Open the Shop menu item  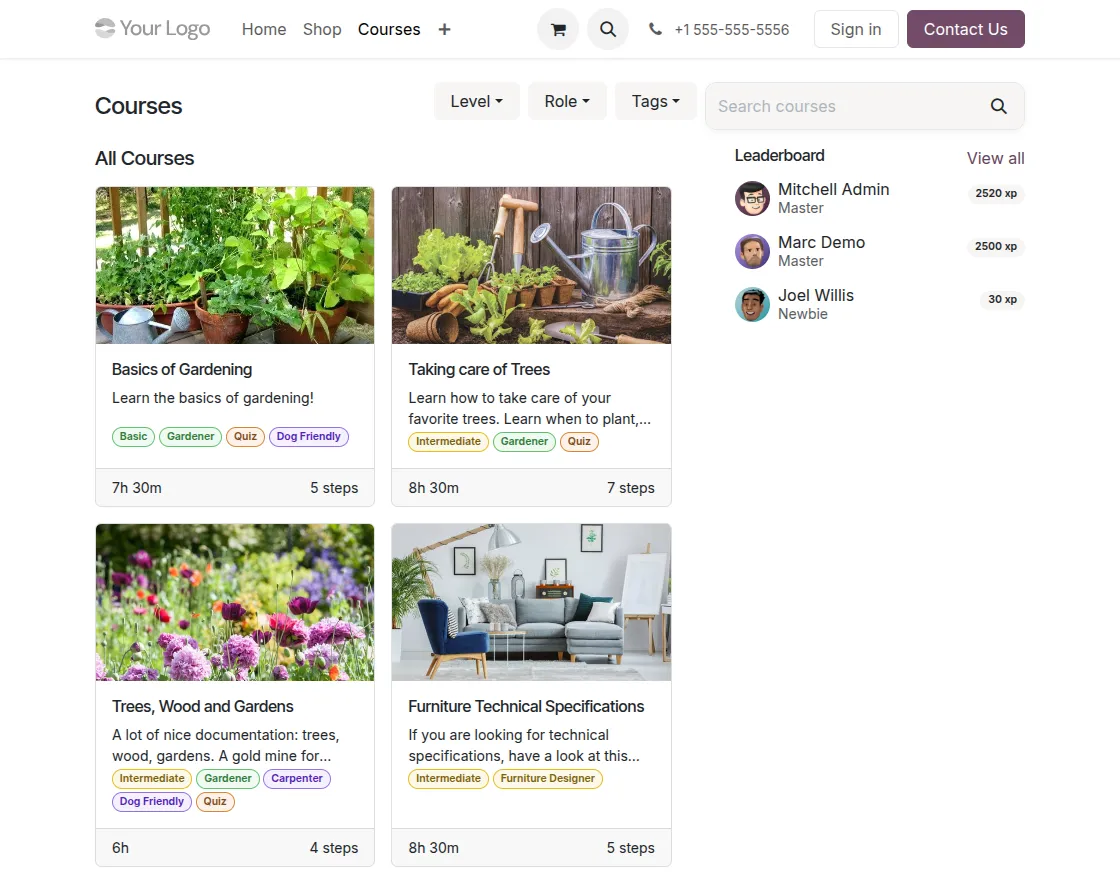coord(322,29)
